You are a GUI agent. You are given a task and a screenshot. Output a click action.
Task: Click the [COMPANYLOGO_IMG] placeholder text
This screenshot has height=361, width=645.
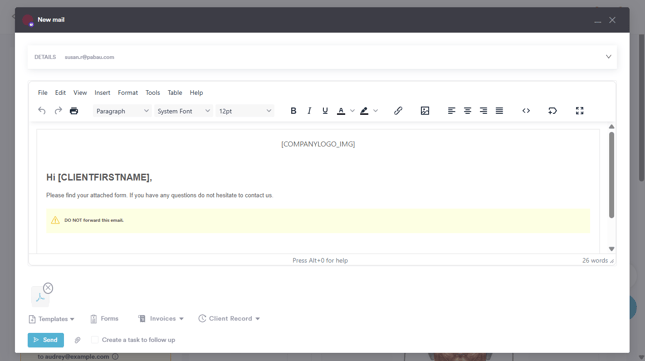(318, 144)
